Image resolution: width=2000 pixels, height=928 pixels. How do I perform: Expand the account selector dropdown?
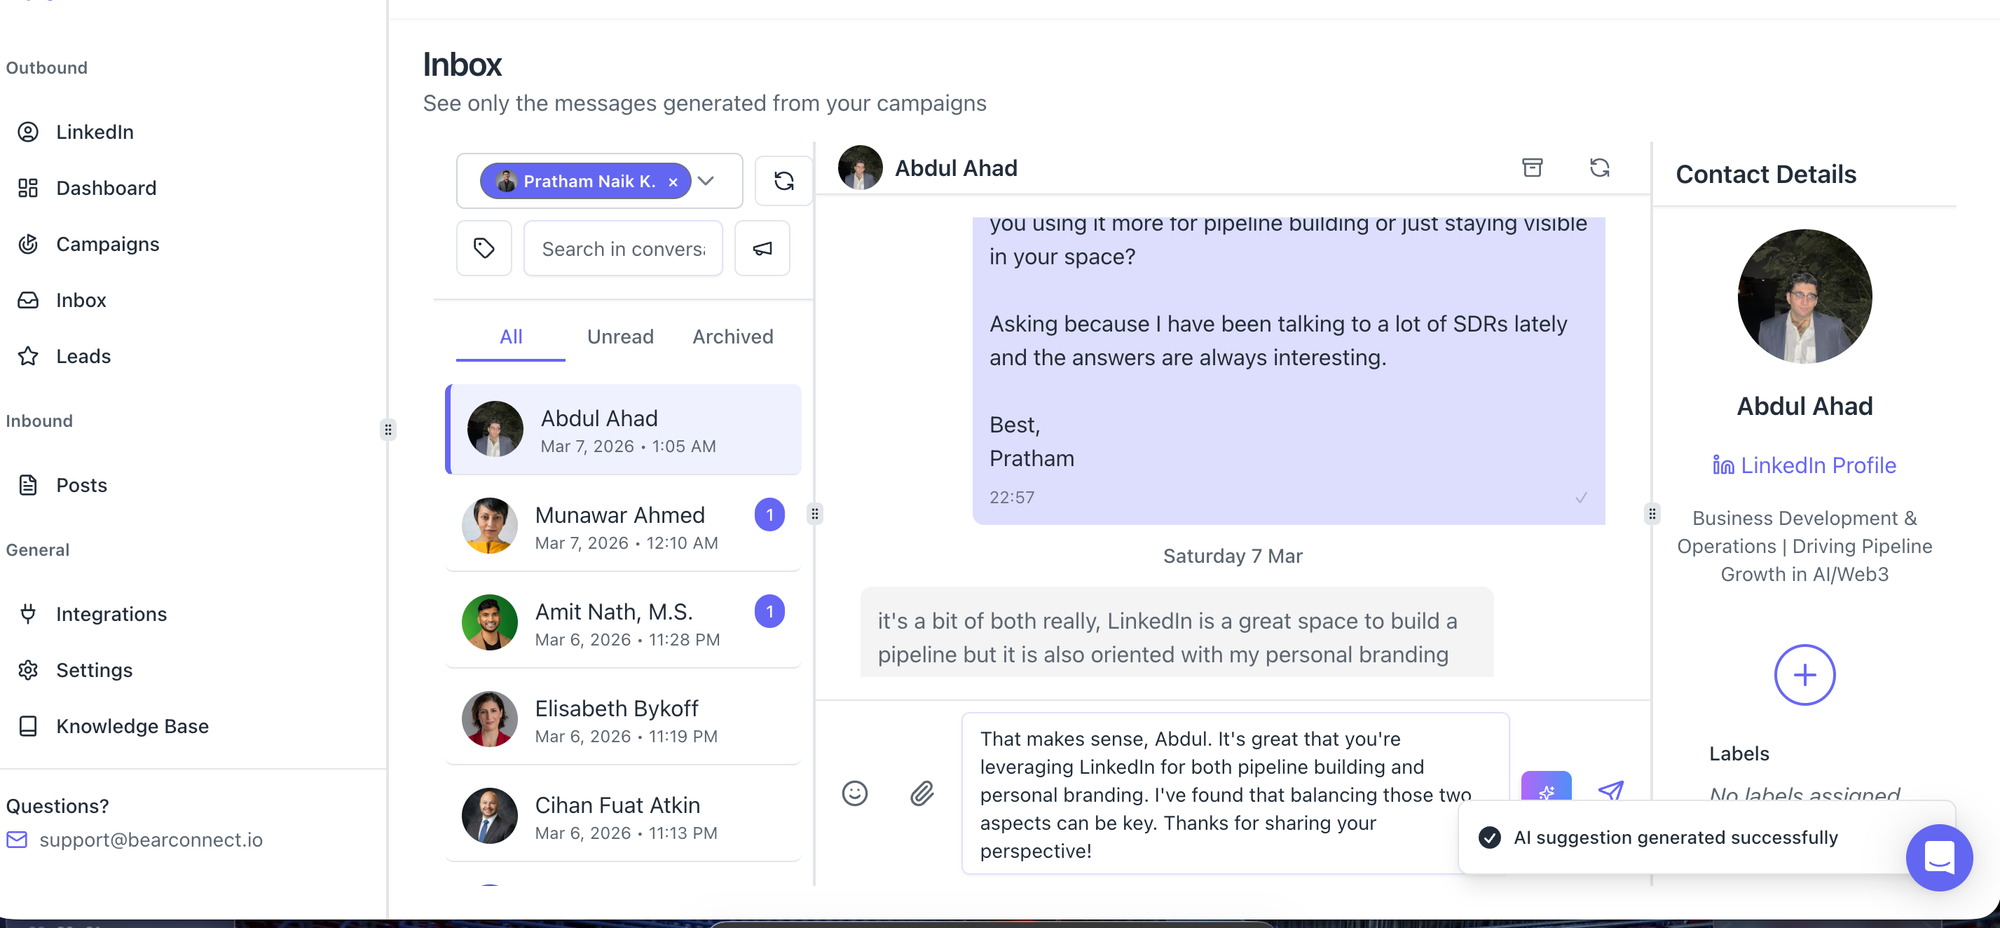click(707, 181)
